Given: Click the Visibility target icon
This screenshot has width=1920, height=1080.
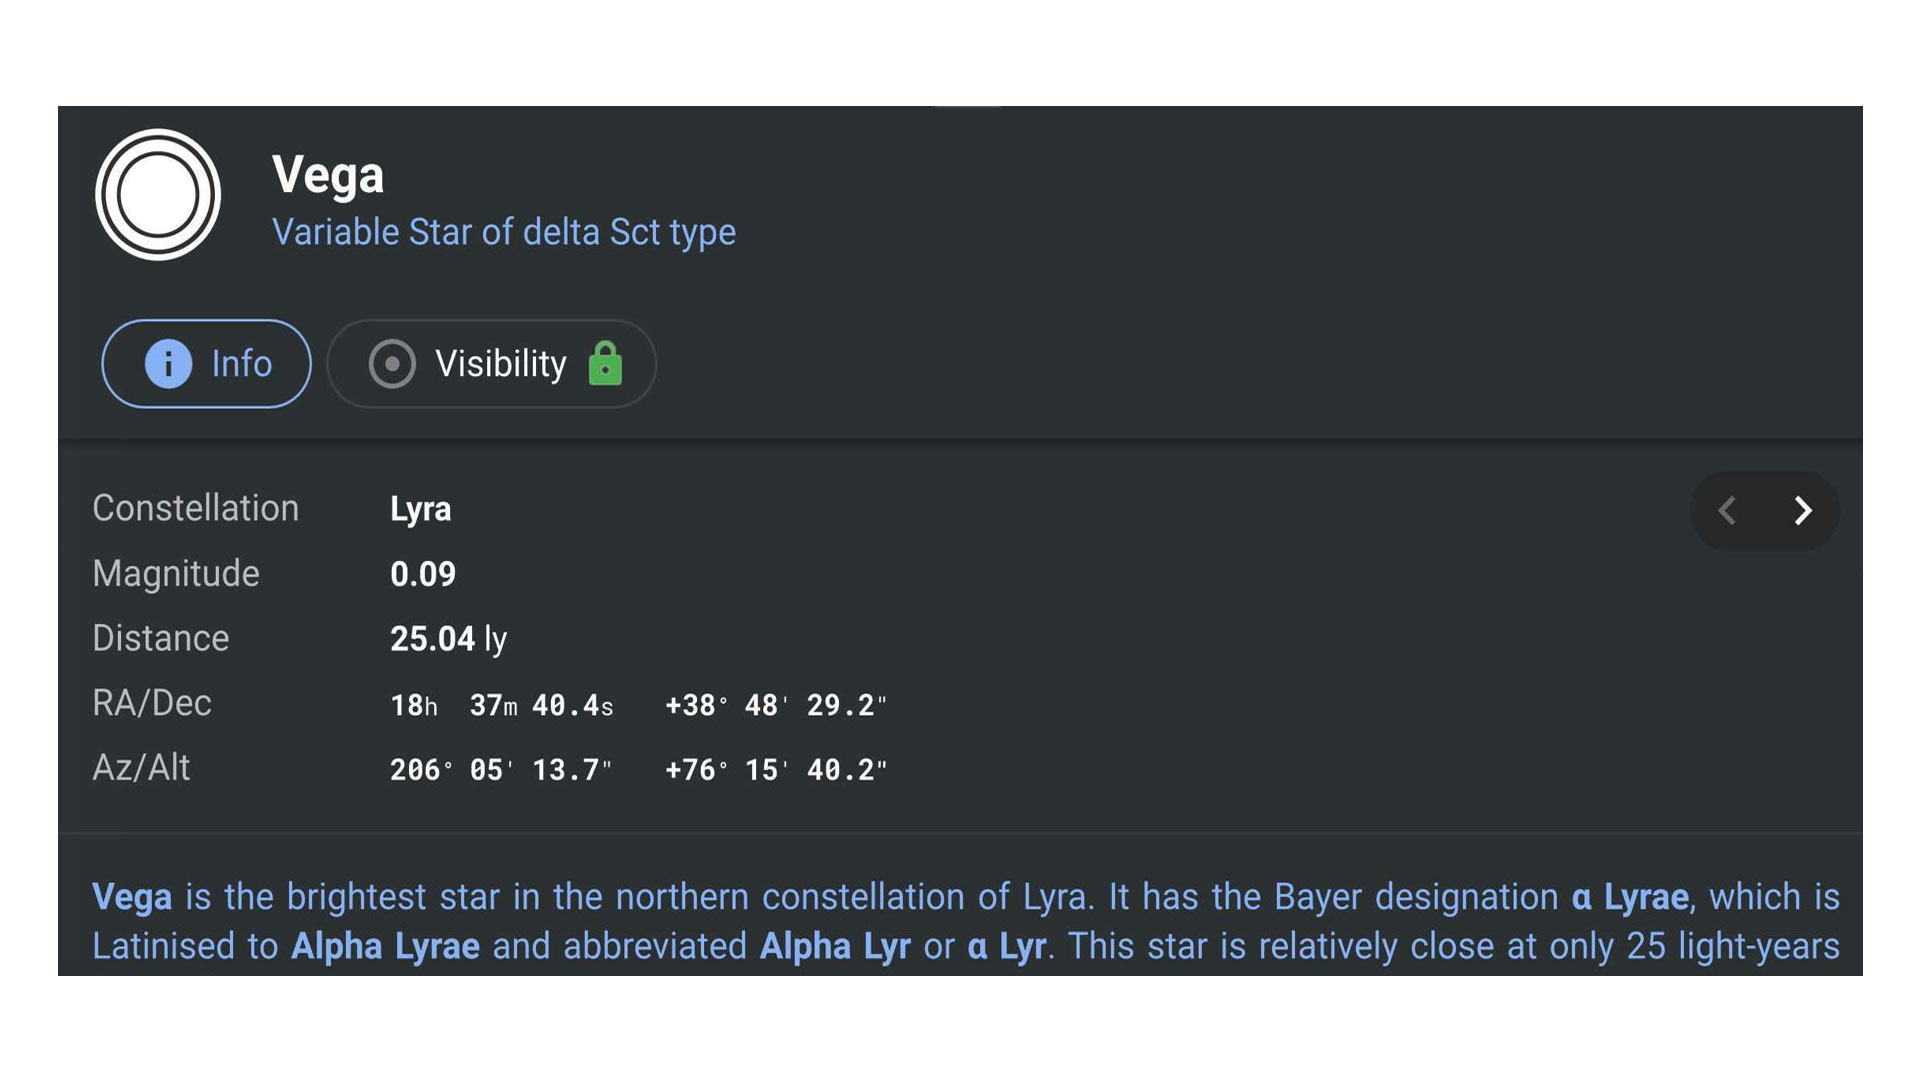Looking at the screenshot, I should pos(392,364).
